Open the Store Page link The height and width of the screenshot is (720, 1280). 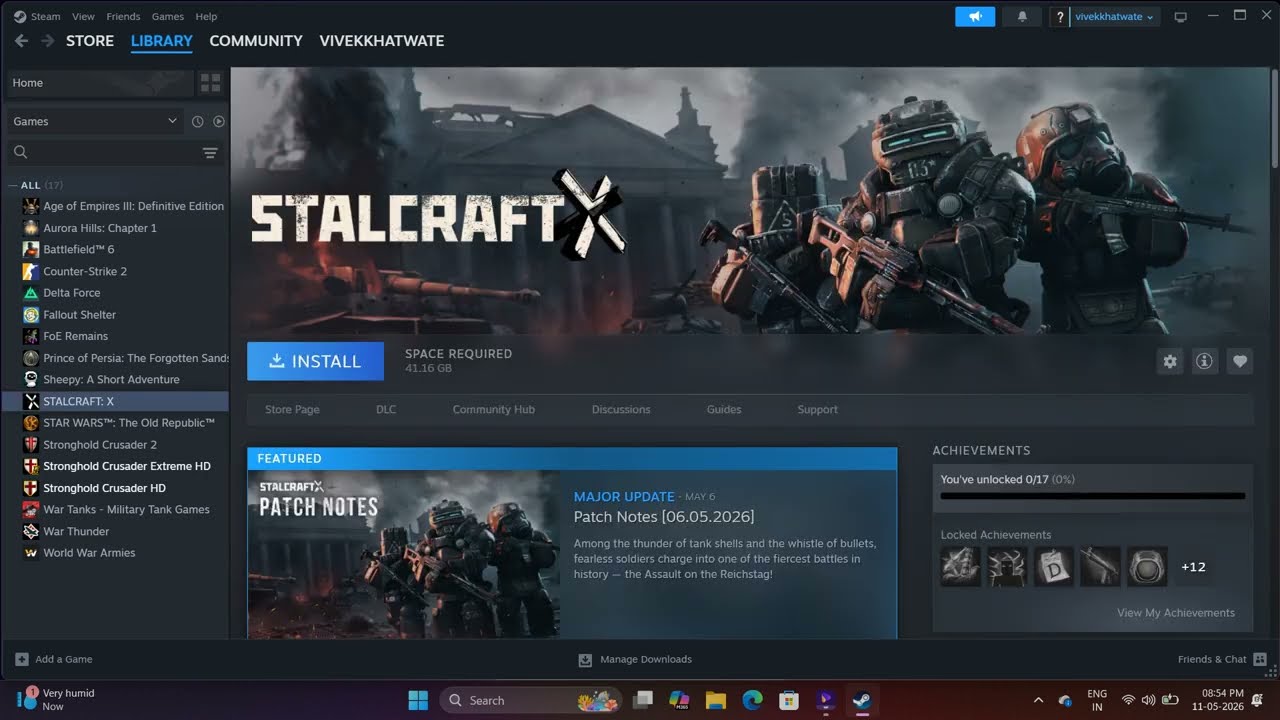click(x=292, y=410)
